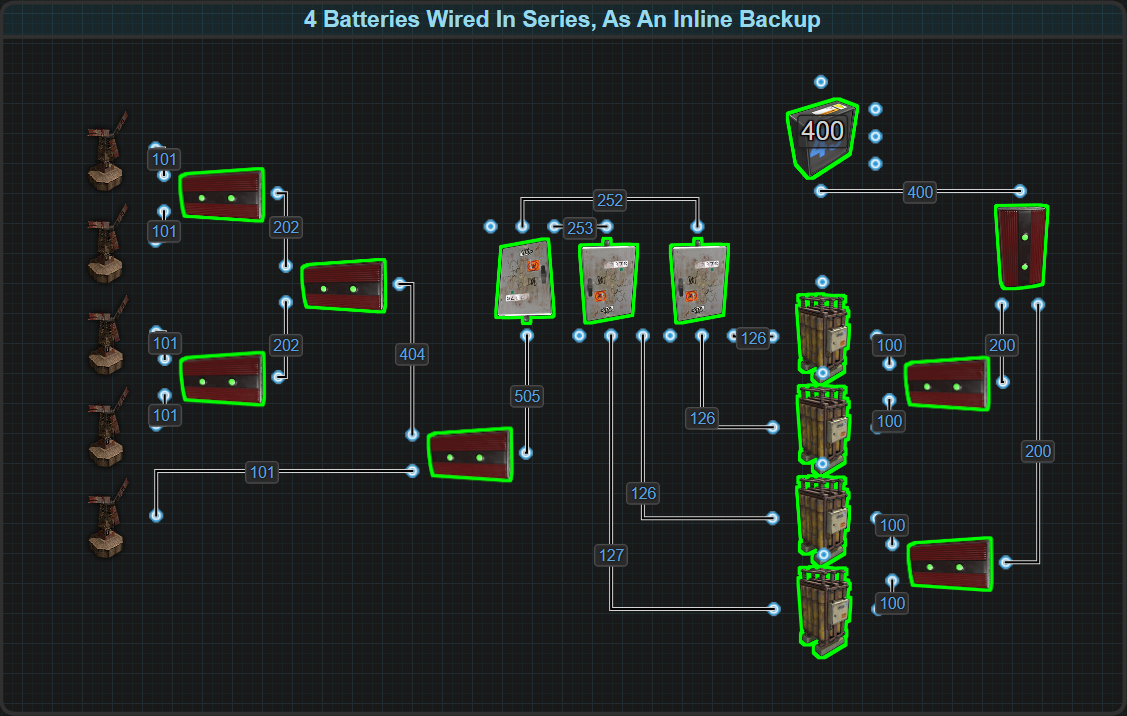This screenshot has width=1127, height=716.
Task: Click the 253 wire label
Action: [x=580, y=228]
